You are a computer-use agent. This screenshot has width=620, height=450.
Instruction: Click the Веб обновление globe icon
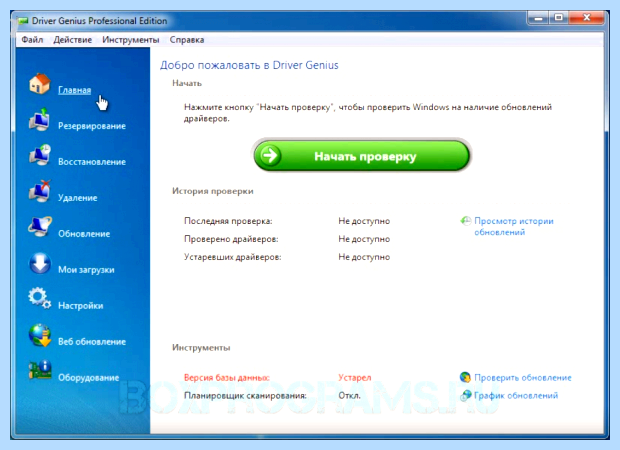pos(40,335)
